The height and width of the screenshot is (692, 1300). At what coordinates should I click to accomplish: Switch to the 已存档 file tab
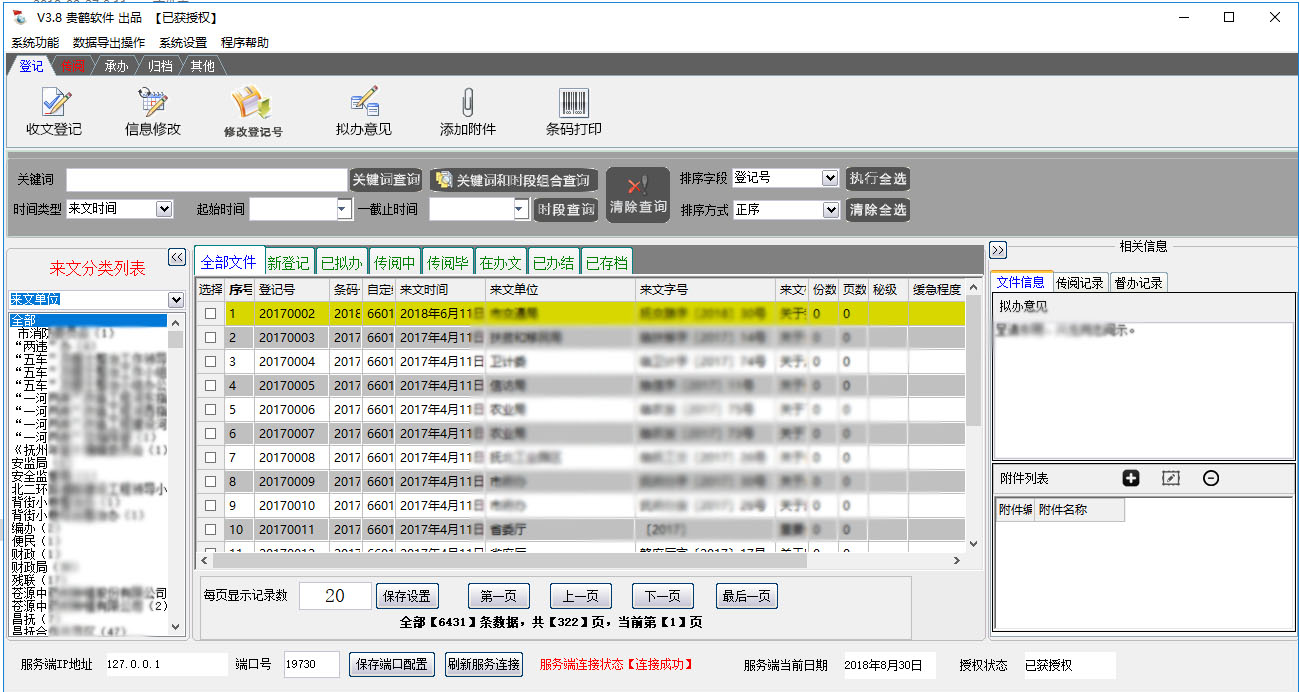pyautogui.click(x=605, y=260)
